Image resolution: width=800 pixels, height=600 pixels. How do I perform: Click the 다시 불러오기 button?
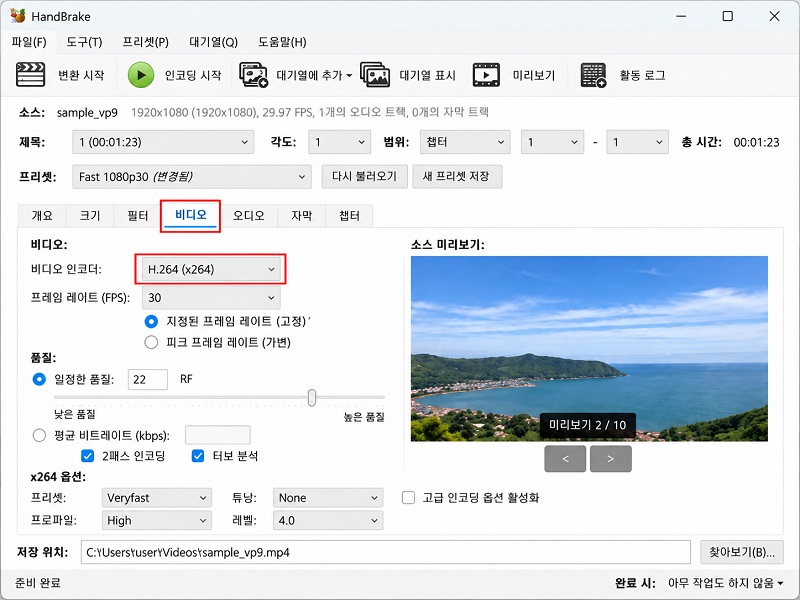(364, 177)
